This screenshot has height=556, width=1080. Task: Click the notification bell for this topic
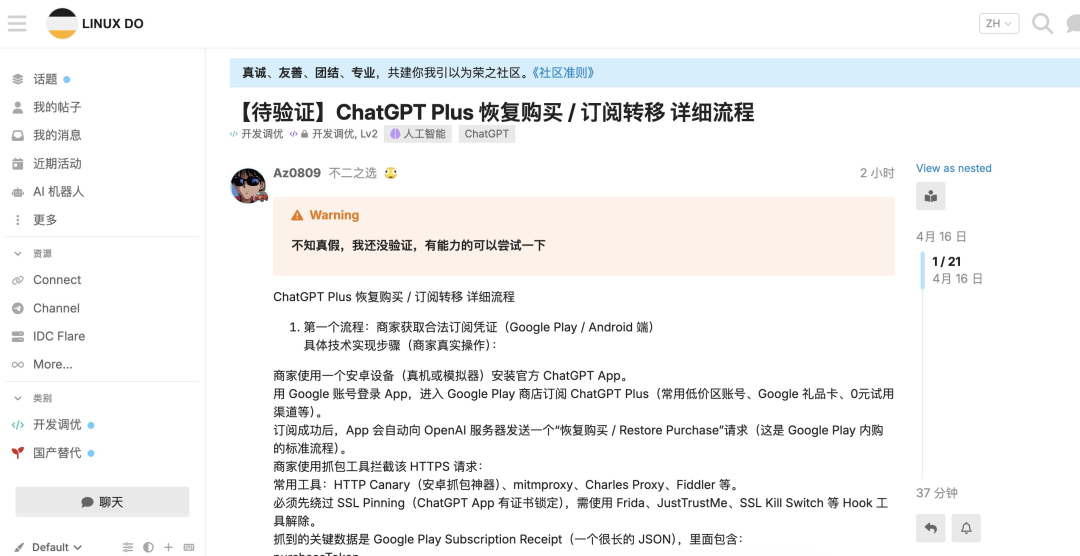pos(966,527)
